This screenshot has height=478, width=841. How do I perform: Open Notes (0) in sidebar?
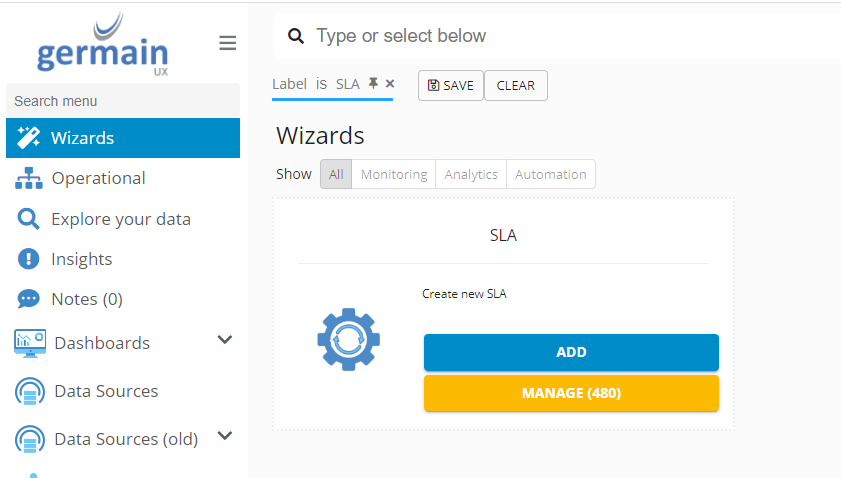(86, 299)
